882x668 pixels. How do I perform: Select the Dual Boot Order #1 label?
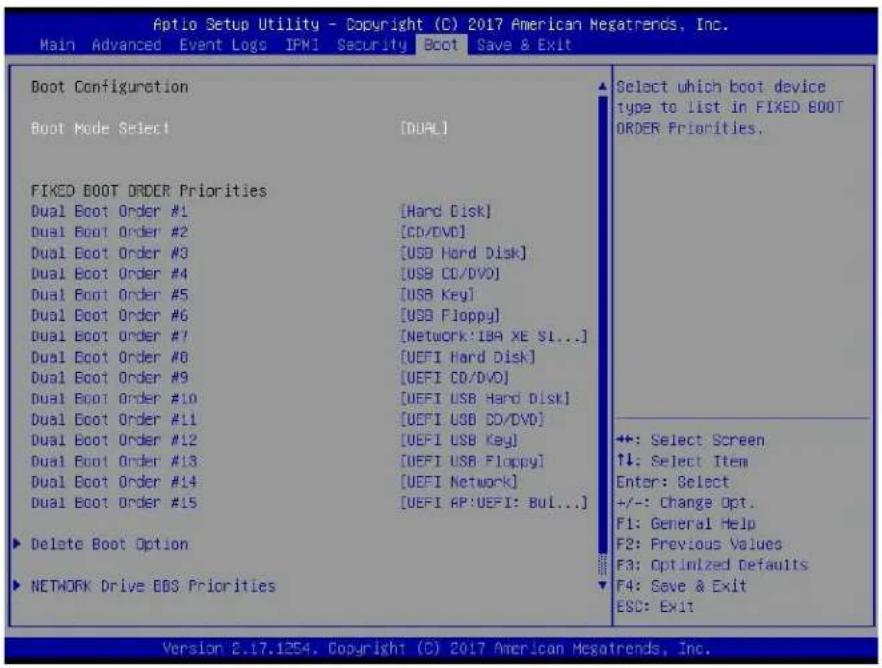(109, 211)
